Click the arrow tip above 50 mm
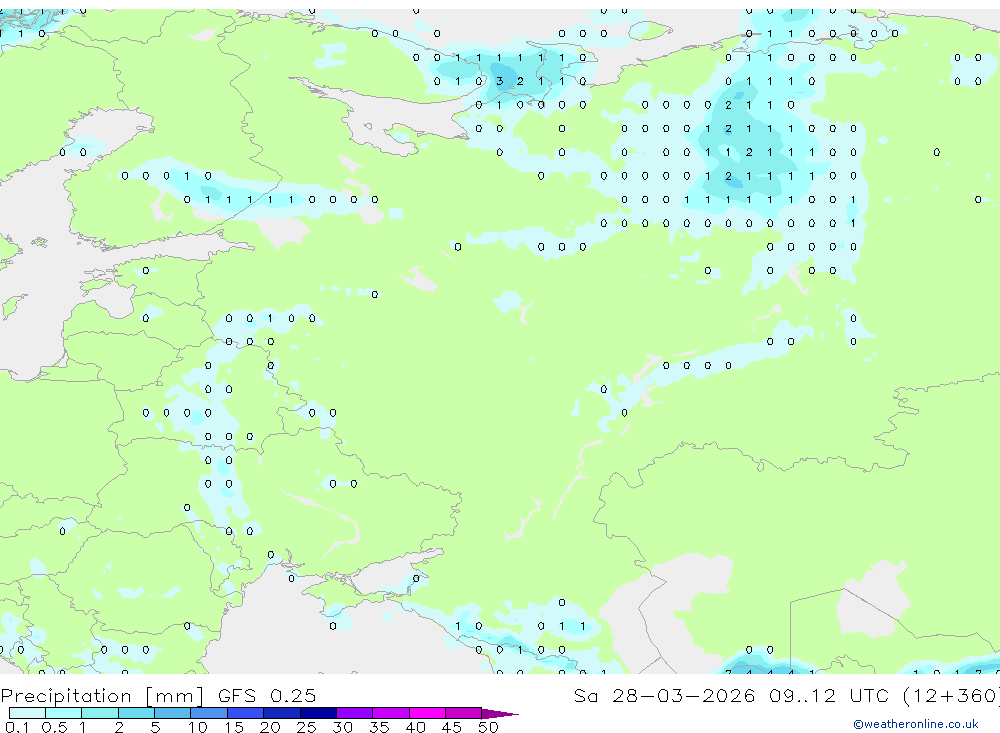The height and width of the screenshot is (733, 1000). [501, 714]
